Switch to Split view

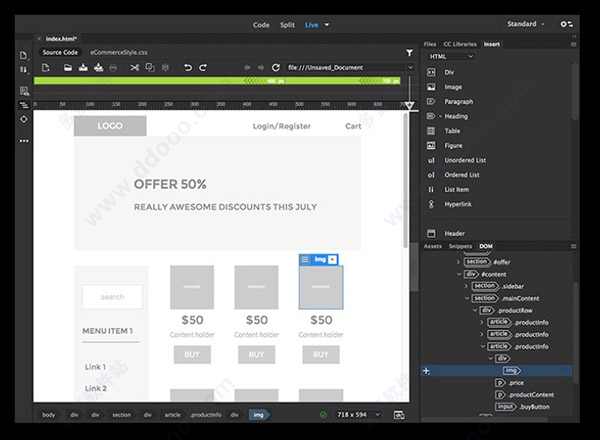[x=287, y=25]
